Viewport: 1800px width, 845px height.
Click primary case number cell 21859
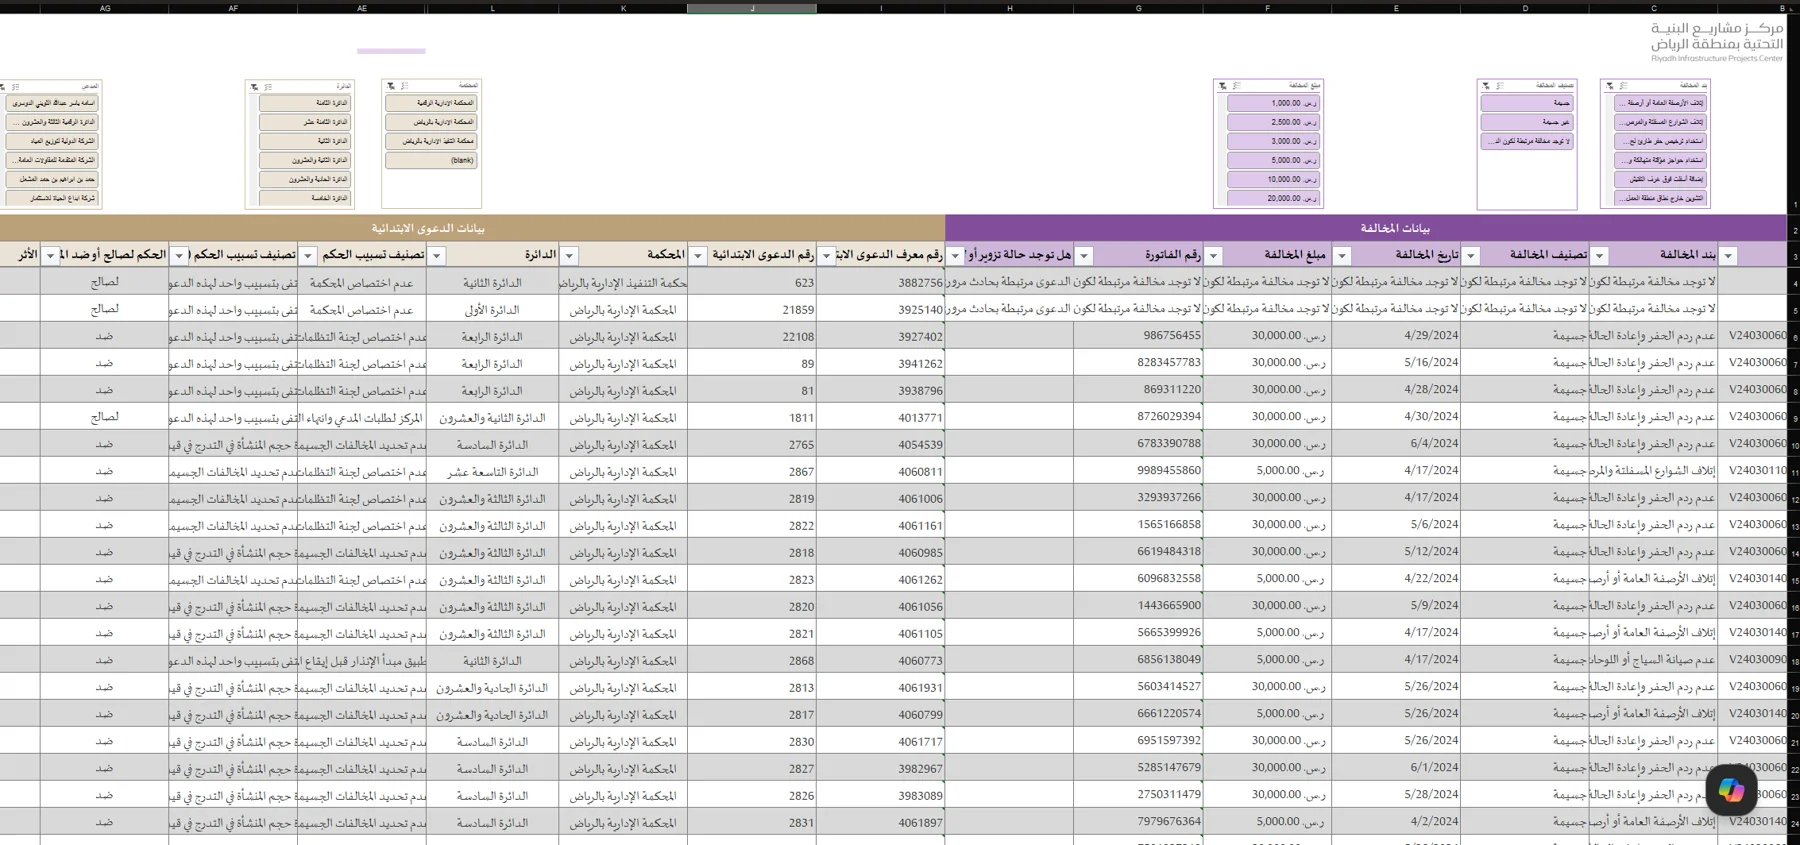click(x=752, y=310)
